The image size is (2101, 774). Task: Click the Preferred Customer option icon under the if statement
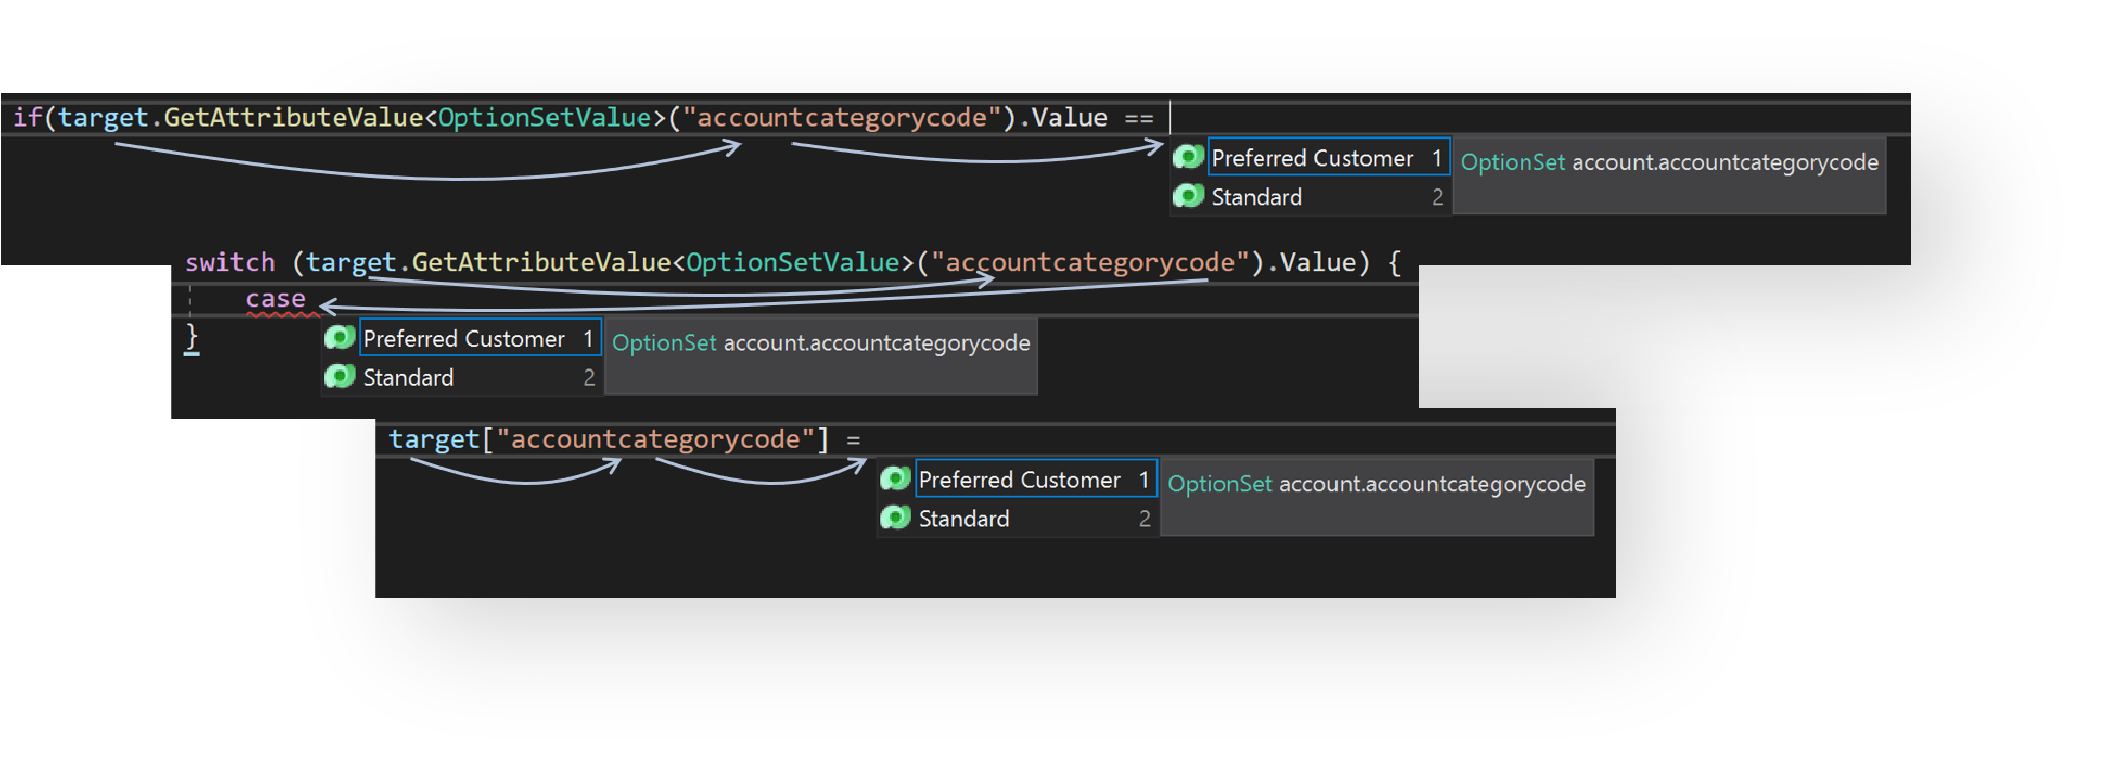1188,157
